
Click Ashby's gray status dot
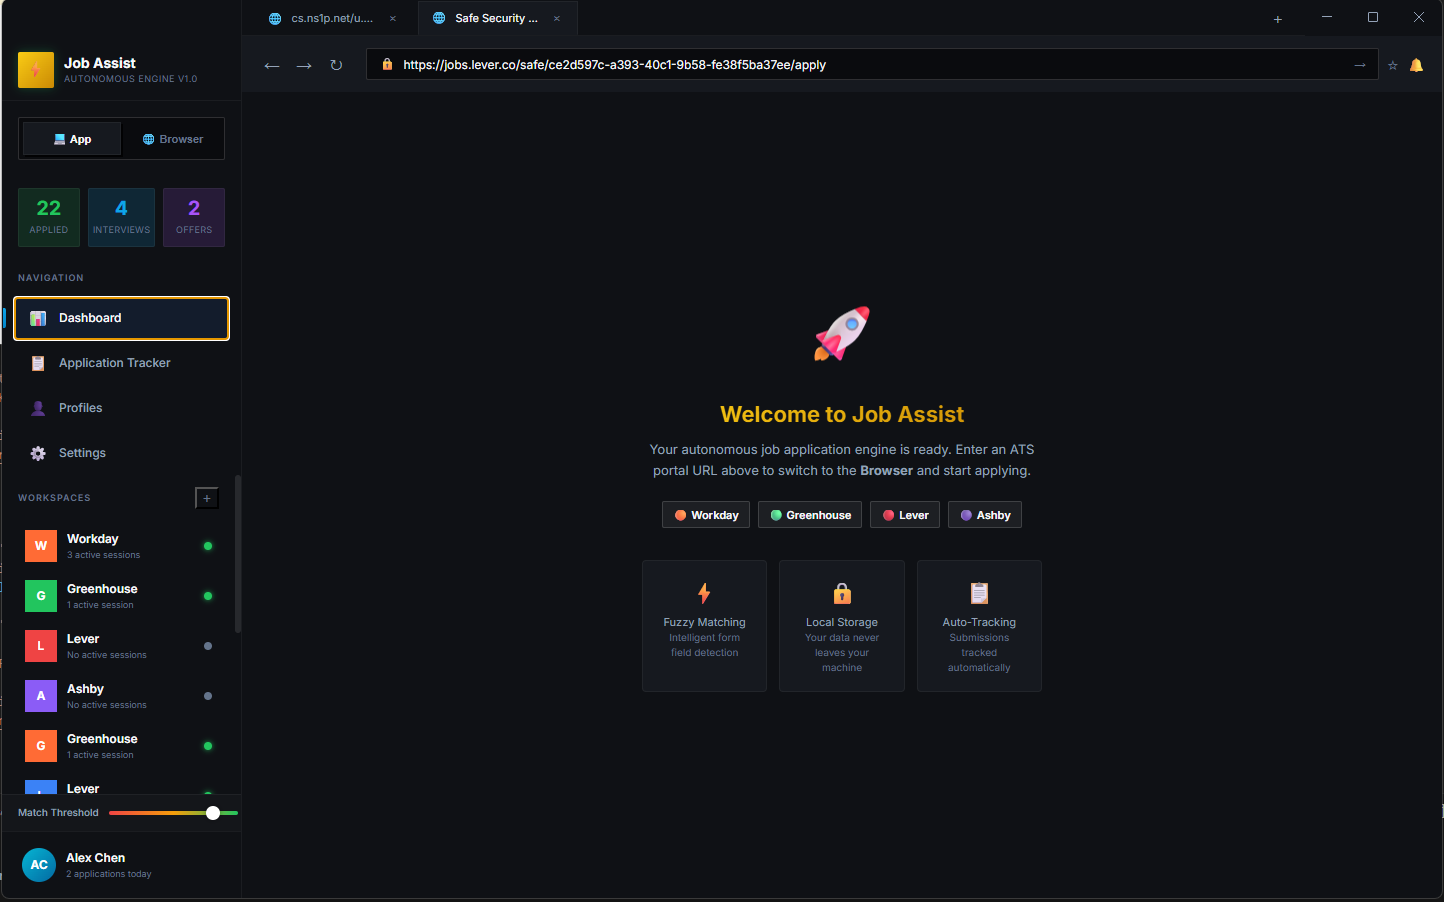coord(208,696)
